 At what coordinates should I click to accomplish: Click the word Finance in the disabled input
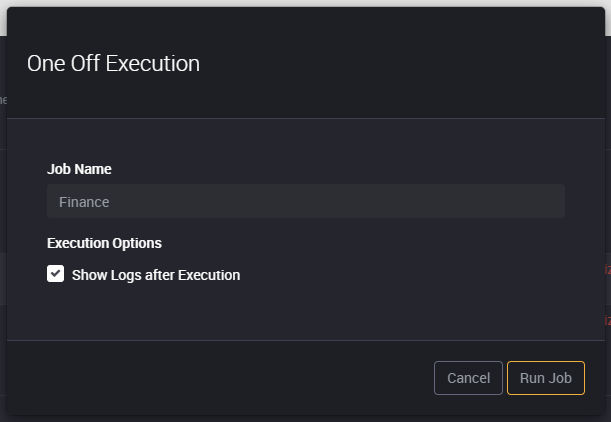[x=84, y=202]
